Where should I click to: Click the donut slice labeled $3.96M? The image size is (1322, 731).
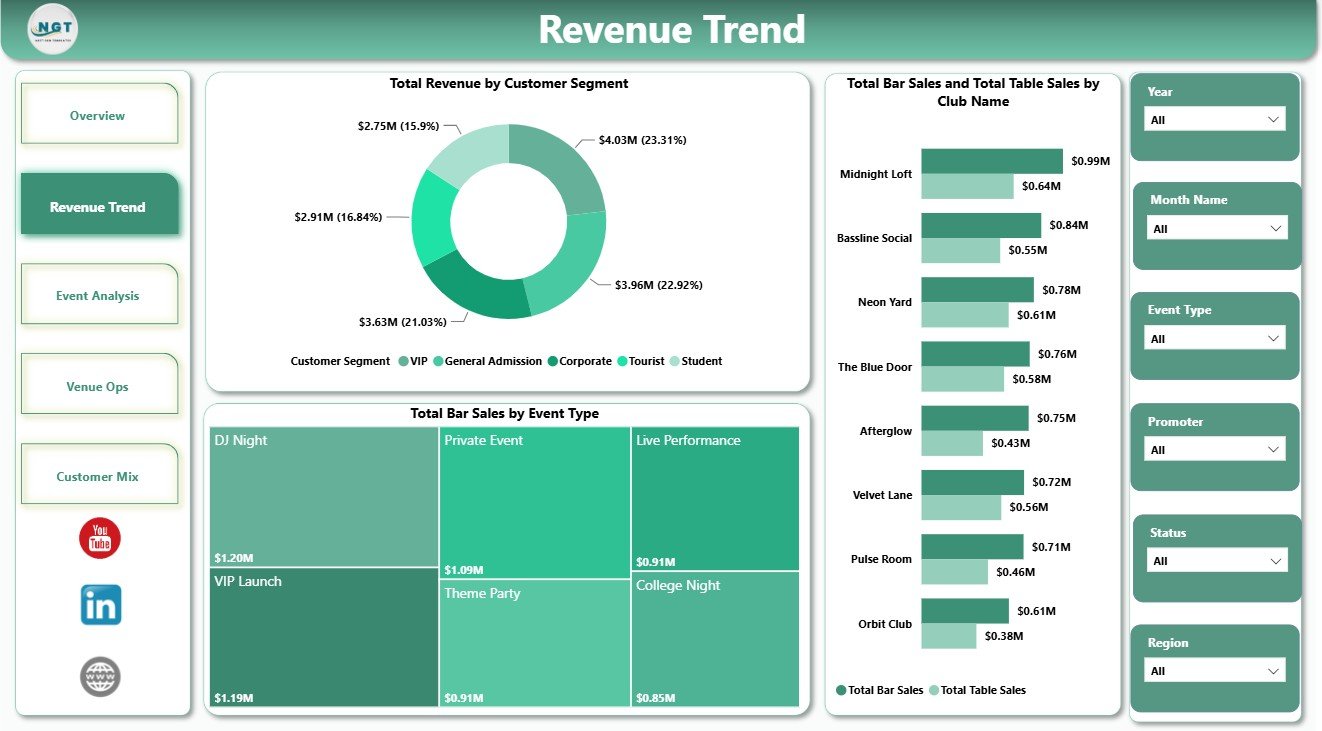tap(570, 263)
